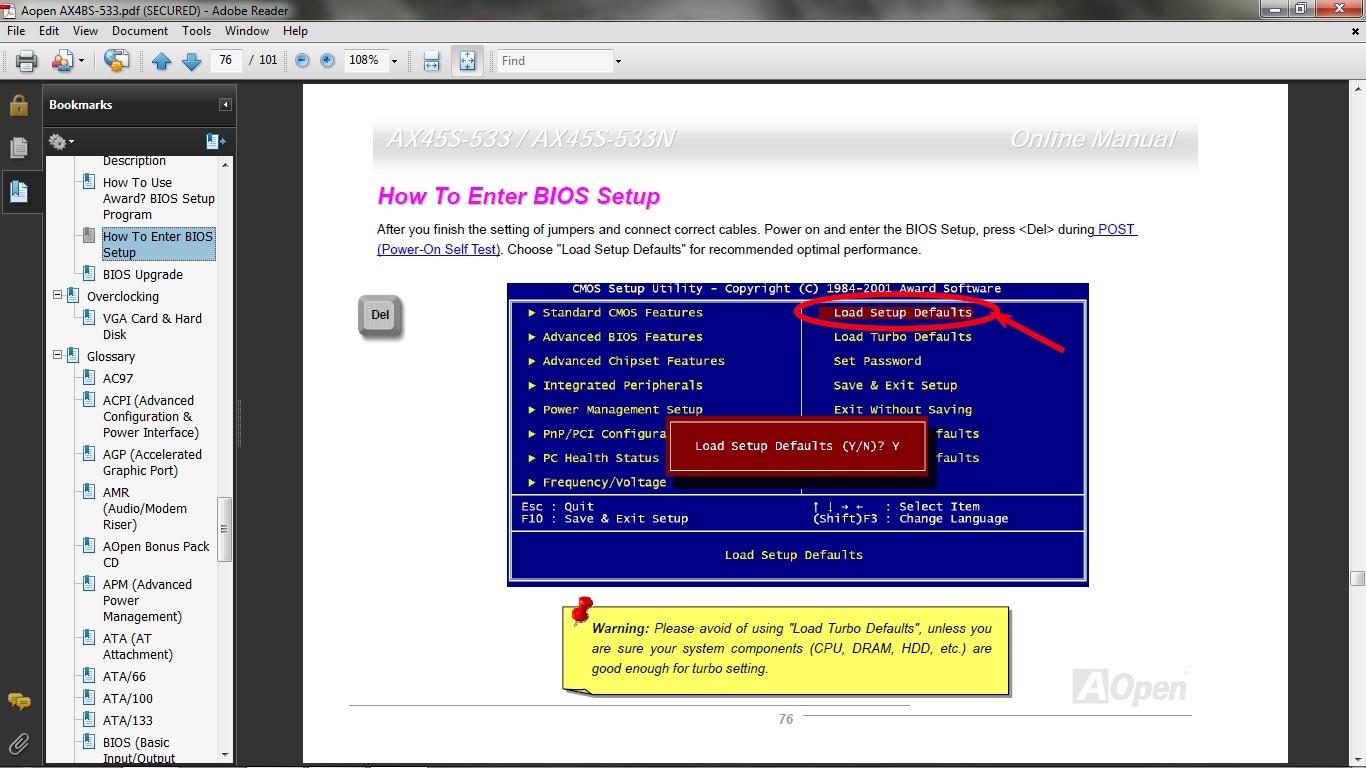Image resolution: width=1366 pixels, height=768 pixels.
Task: Open the BIOS Upgrade bookmark
Action: (x=143, y=274)
